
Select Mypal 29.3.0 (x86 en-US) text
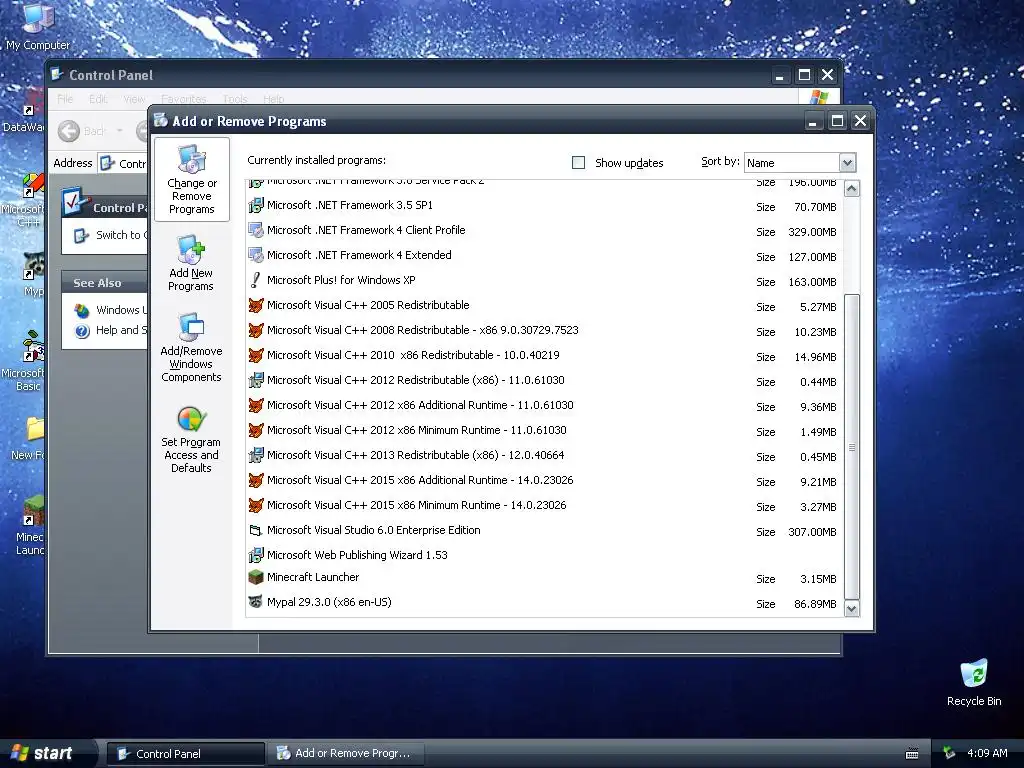pyautogui.click(x=329, y=602)
